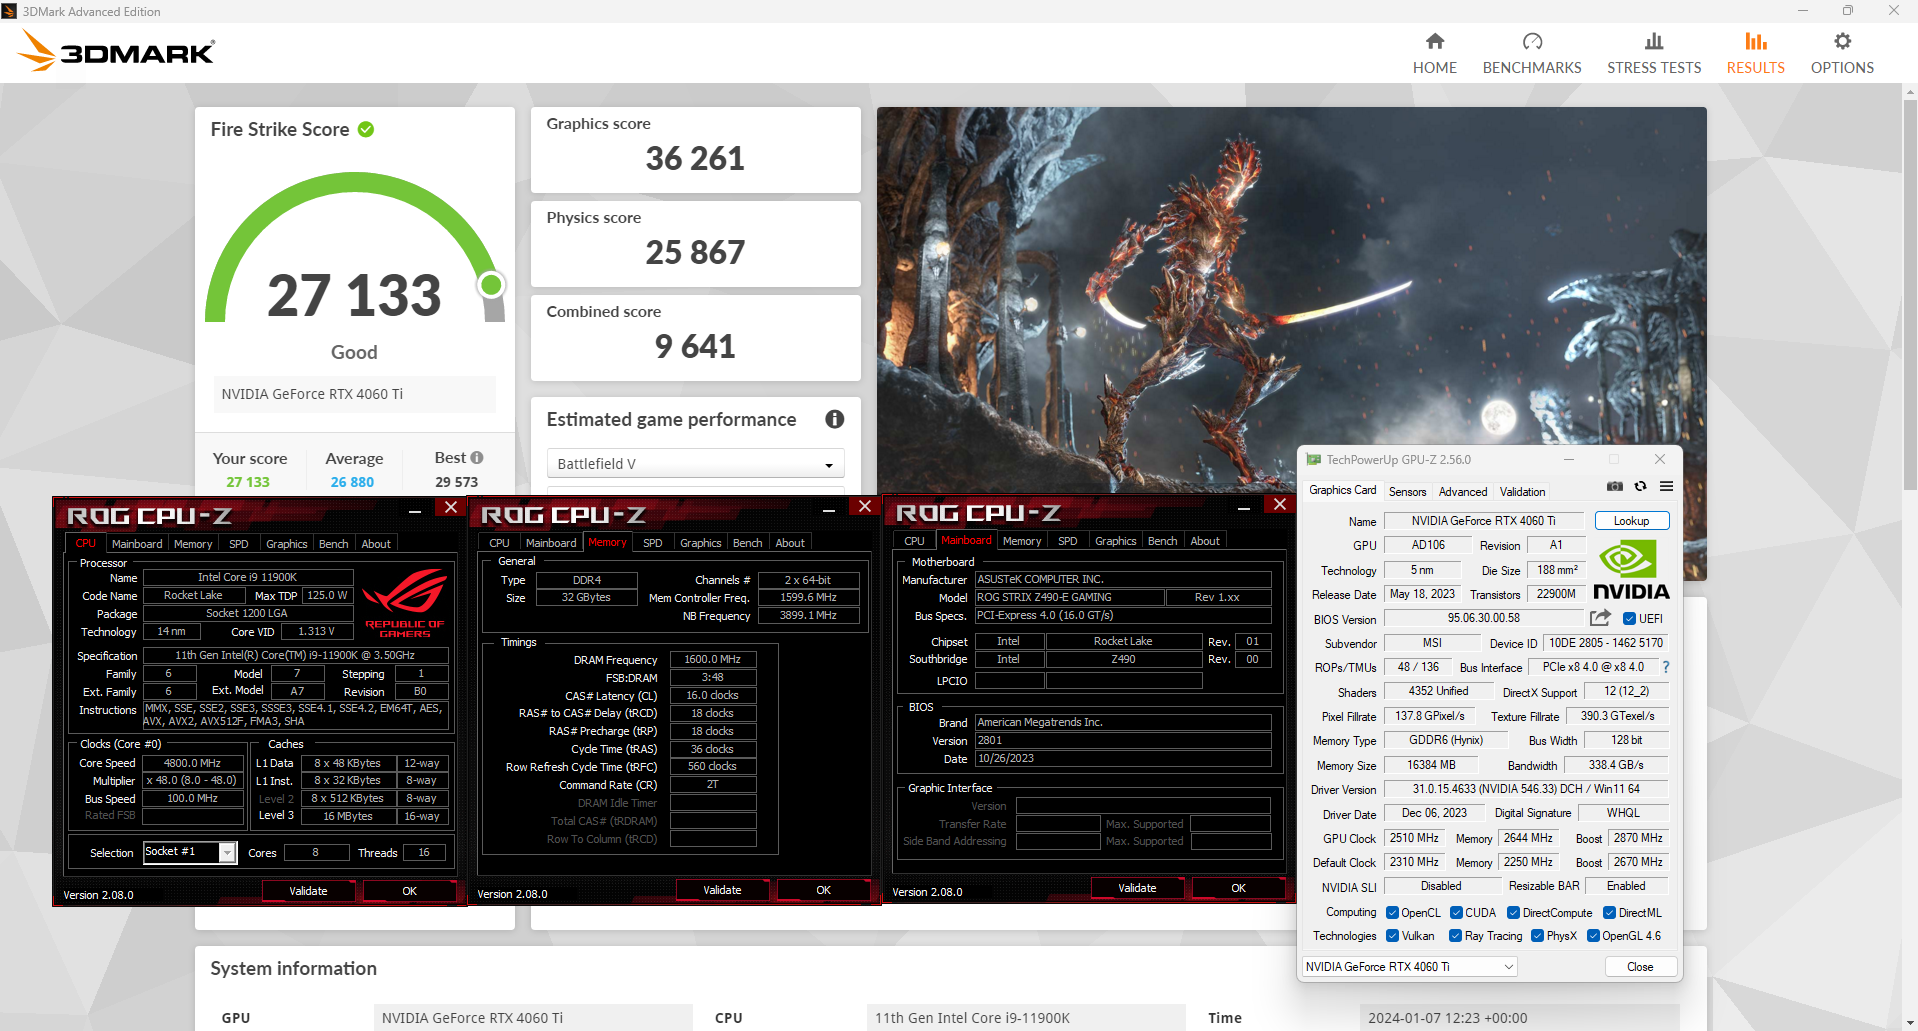The height and width of the screenshot is (1031, 1918).
Task: Toggle the DirectML checkbox
Action: click(x=1609, y=912)
